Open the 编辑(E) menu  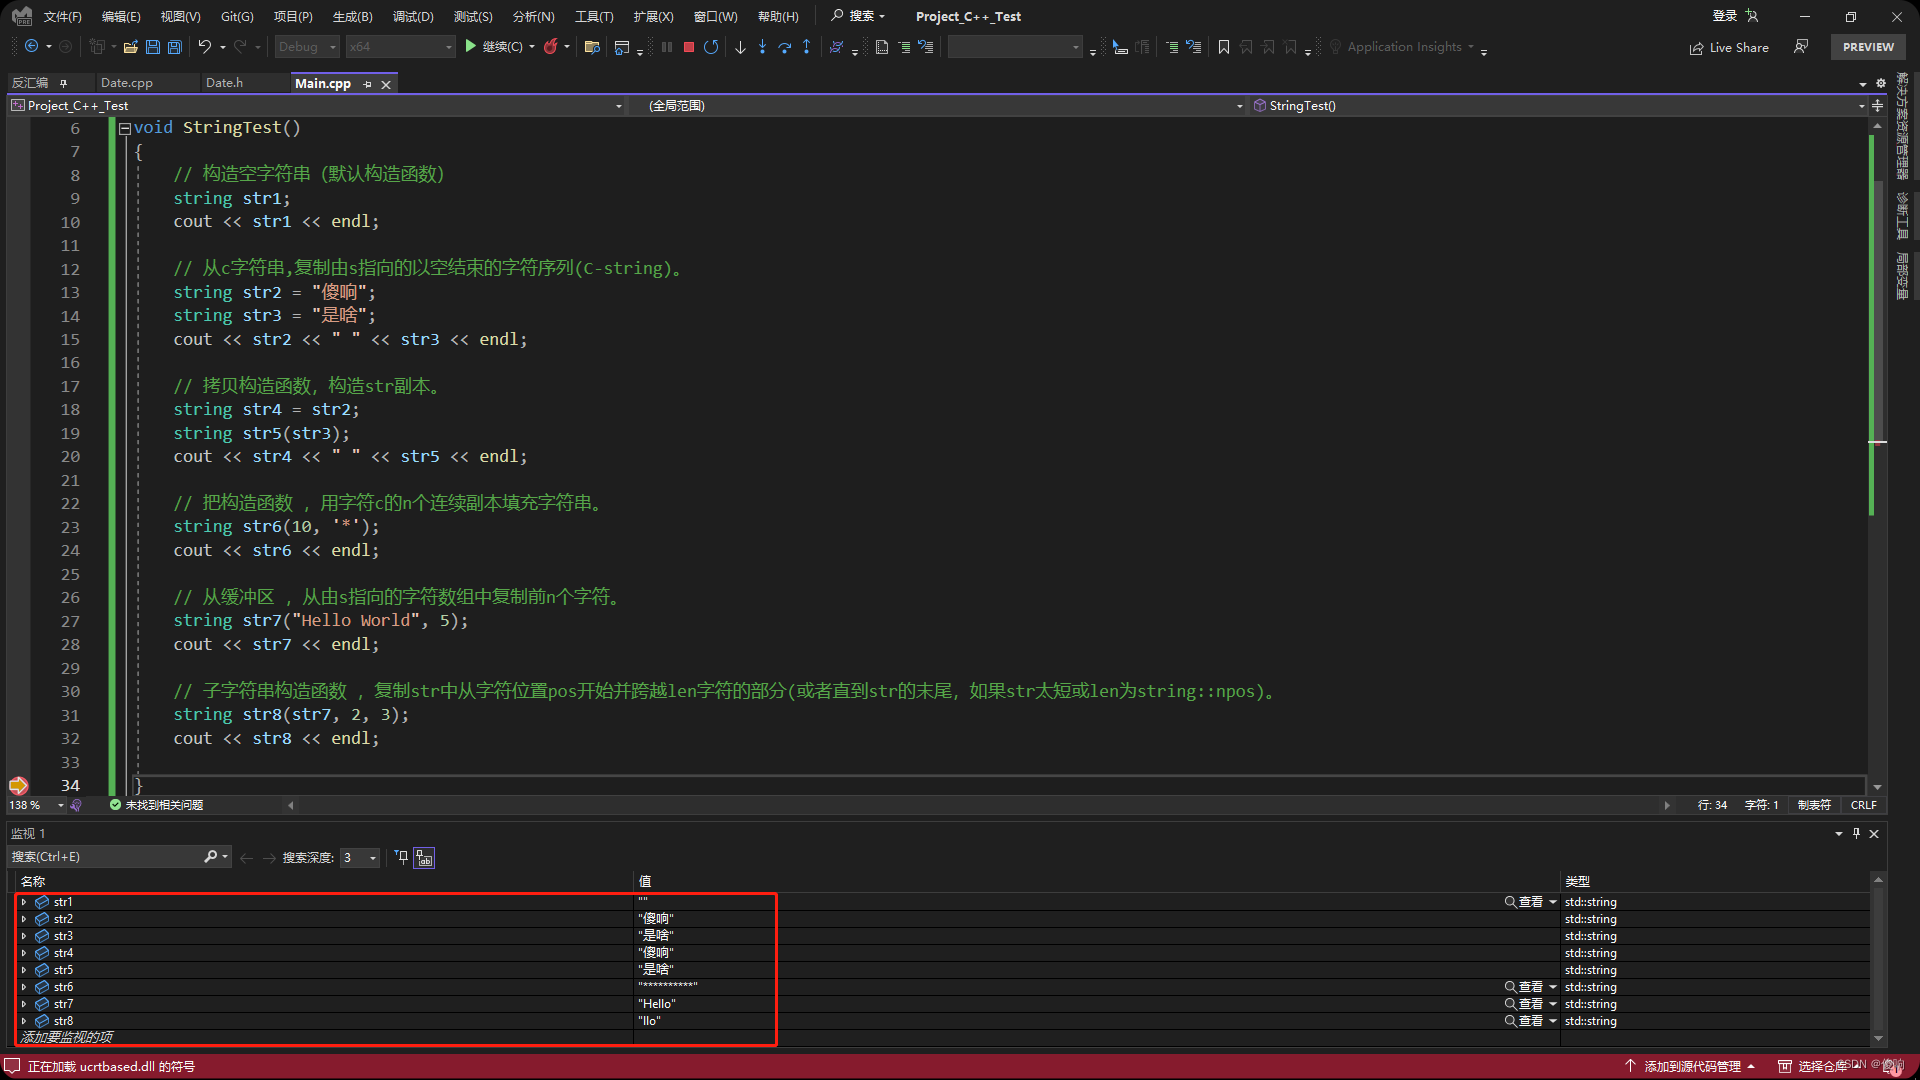coord(121,17)
